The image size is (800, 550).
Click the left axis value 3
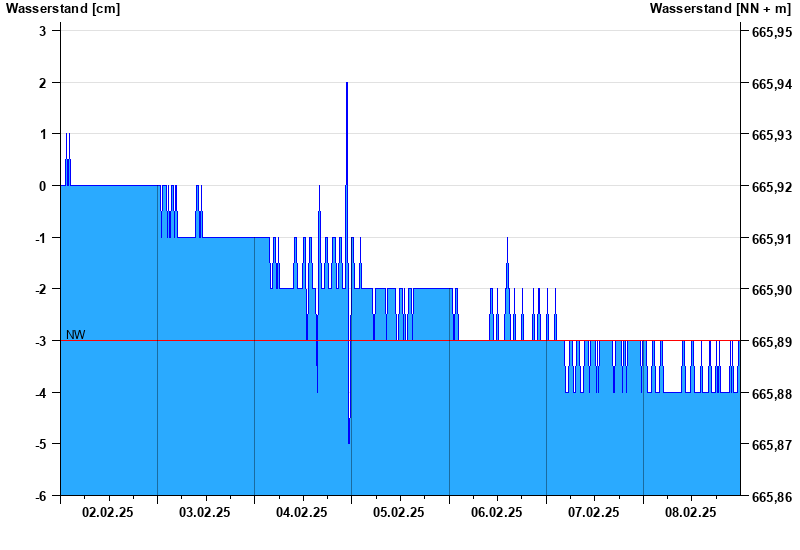click(x=42, y=31)
